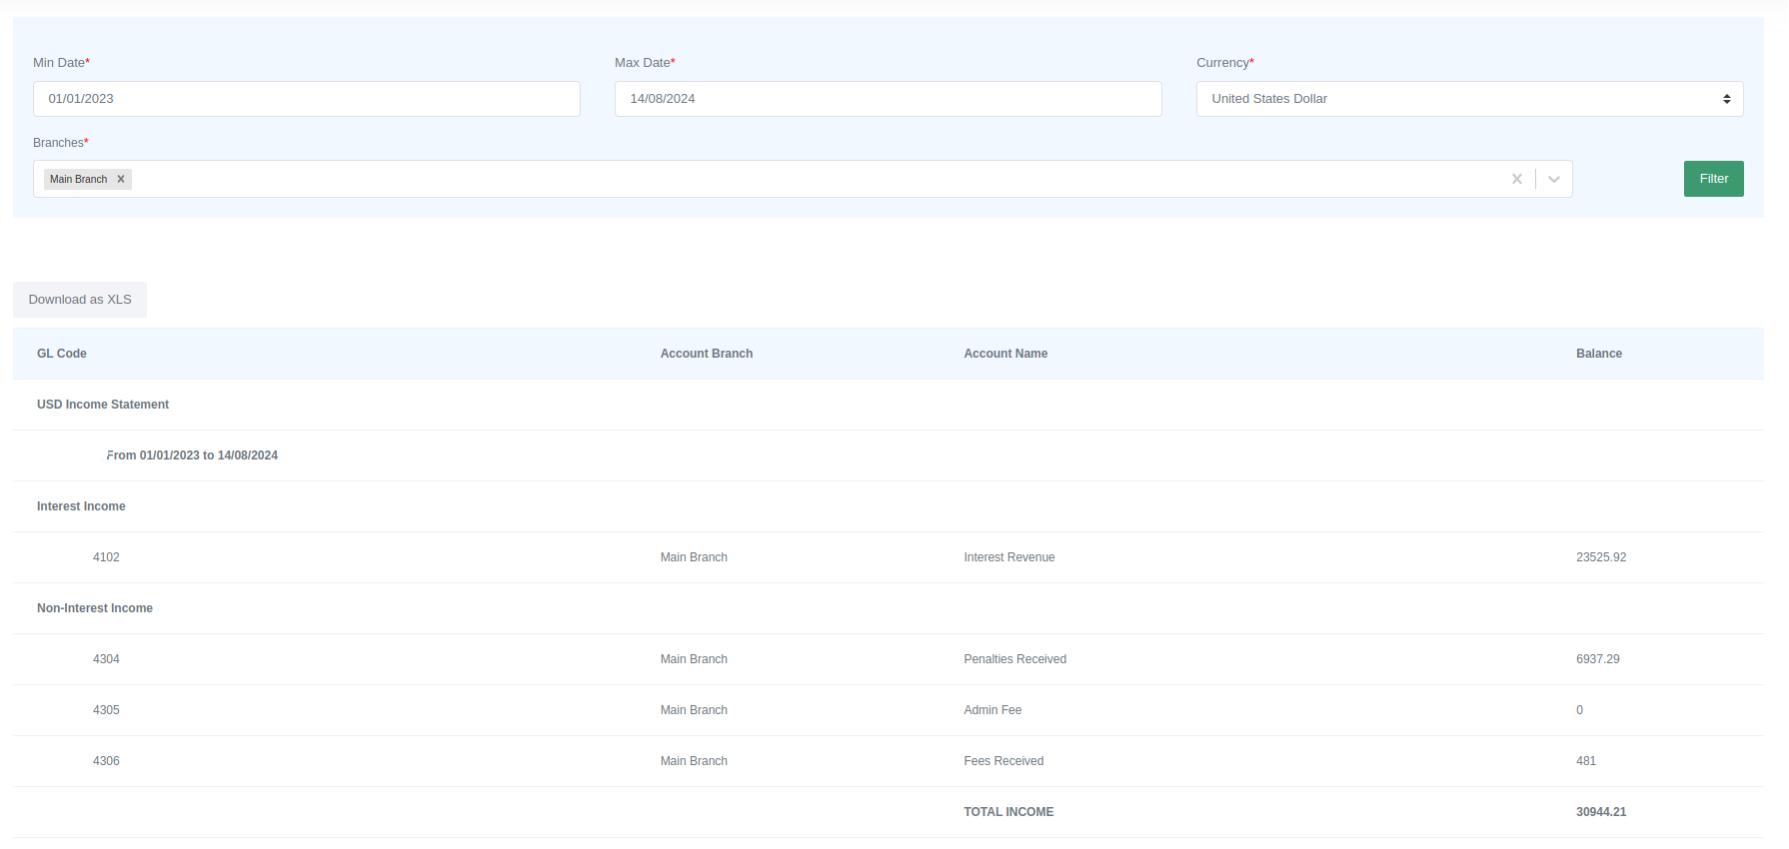Select the Penalties Received account name
Screen dimensions: 1789x849
click(x=1014, y=660)
